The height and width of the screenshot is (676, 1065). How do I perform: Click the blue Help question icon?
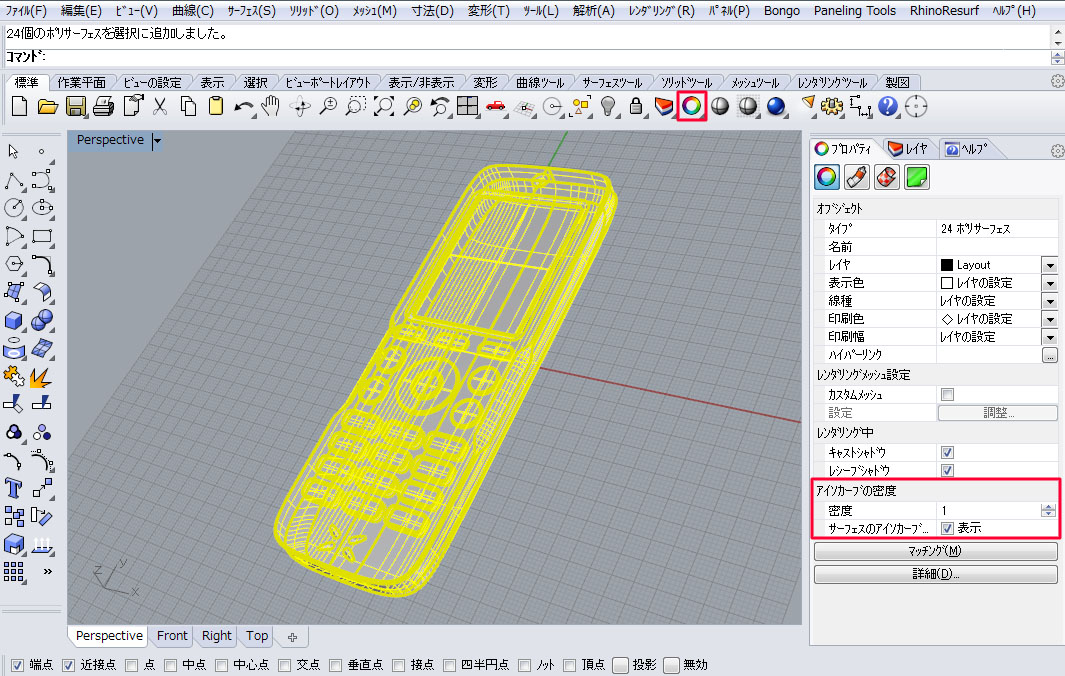pos(888,107)
